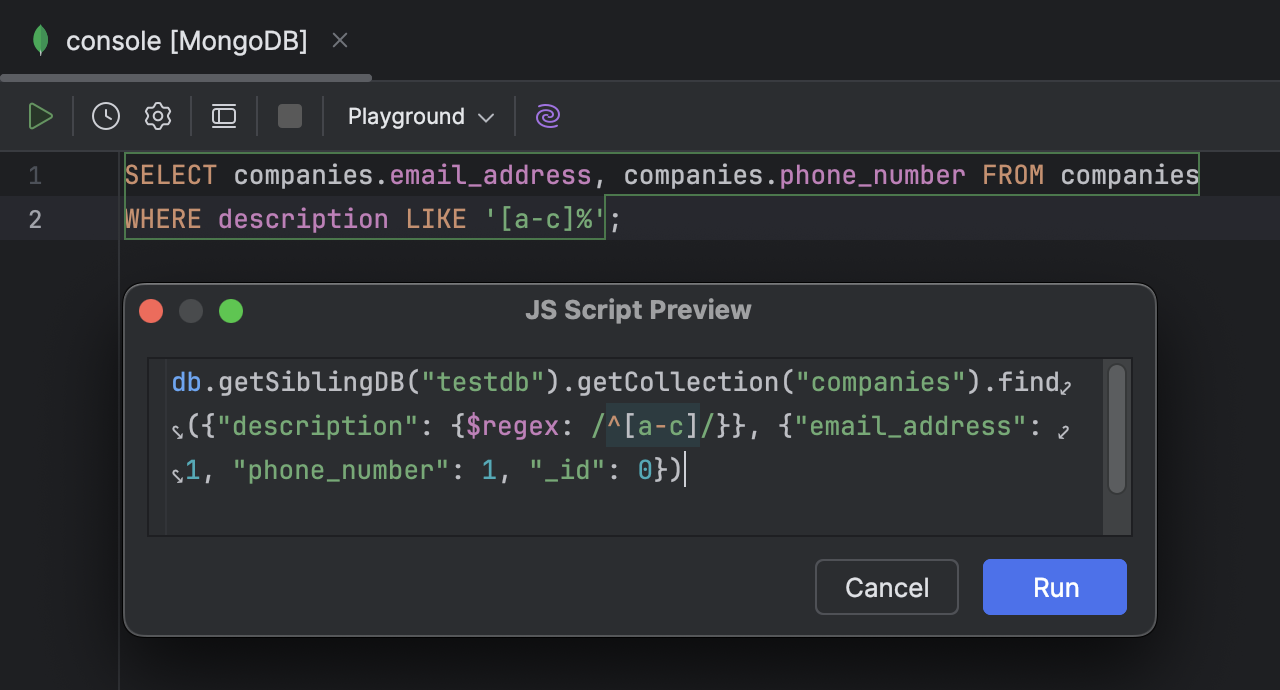This screenshot has width=1280, height=690.
Task: Close the console [MongoDB] tab
Action: point(339,40)
